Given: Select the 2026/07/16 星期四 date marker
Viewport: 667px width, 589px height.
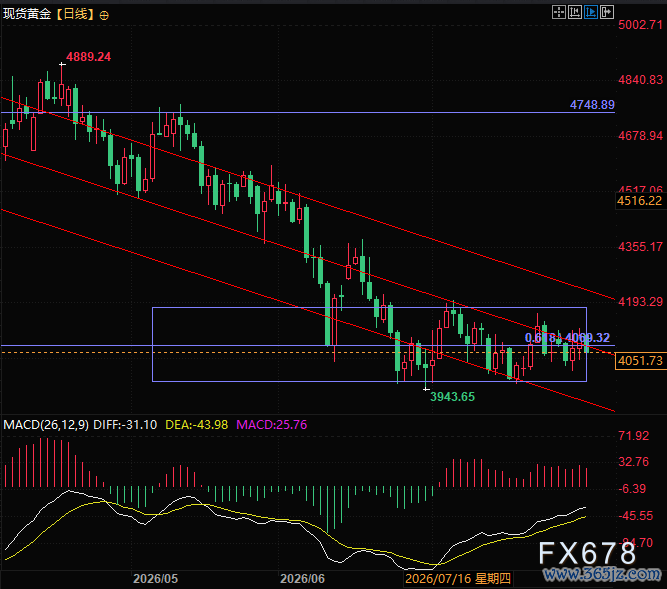Looking at the screenshot, I should point(458,579).
